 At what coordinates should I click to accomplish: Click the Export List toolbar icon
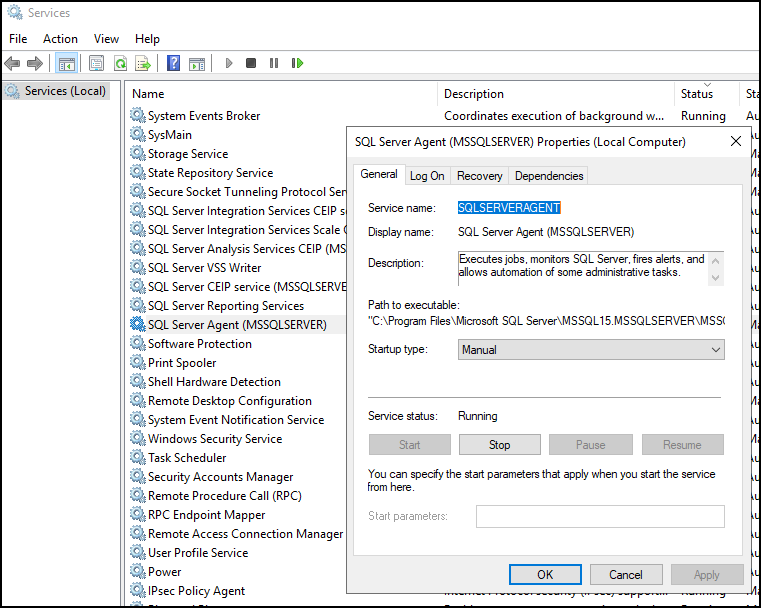[143, 63]
